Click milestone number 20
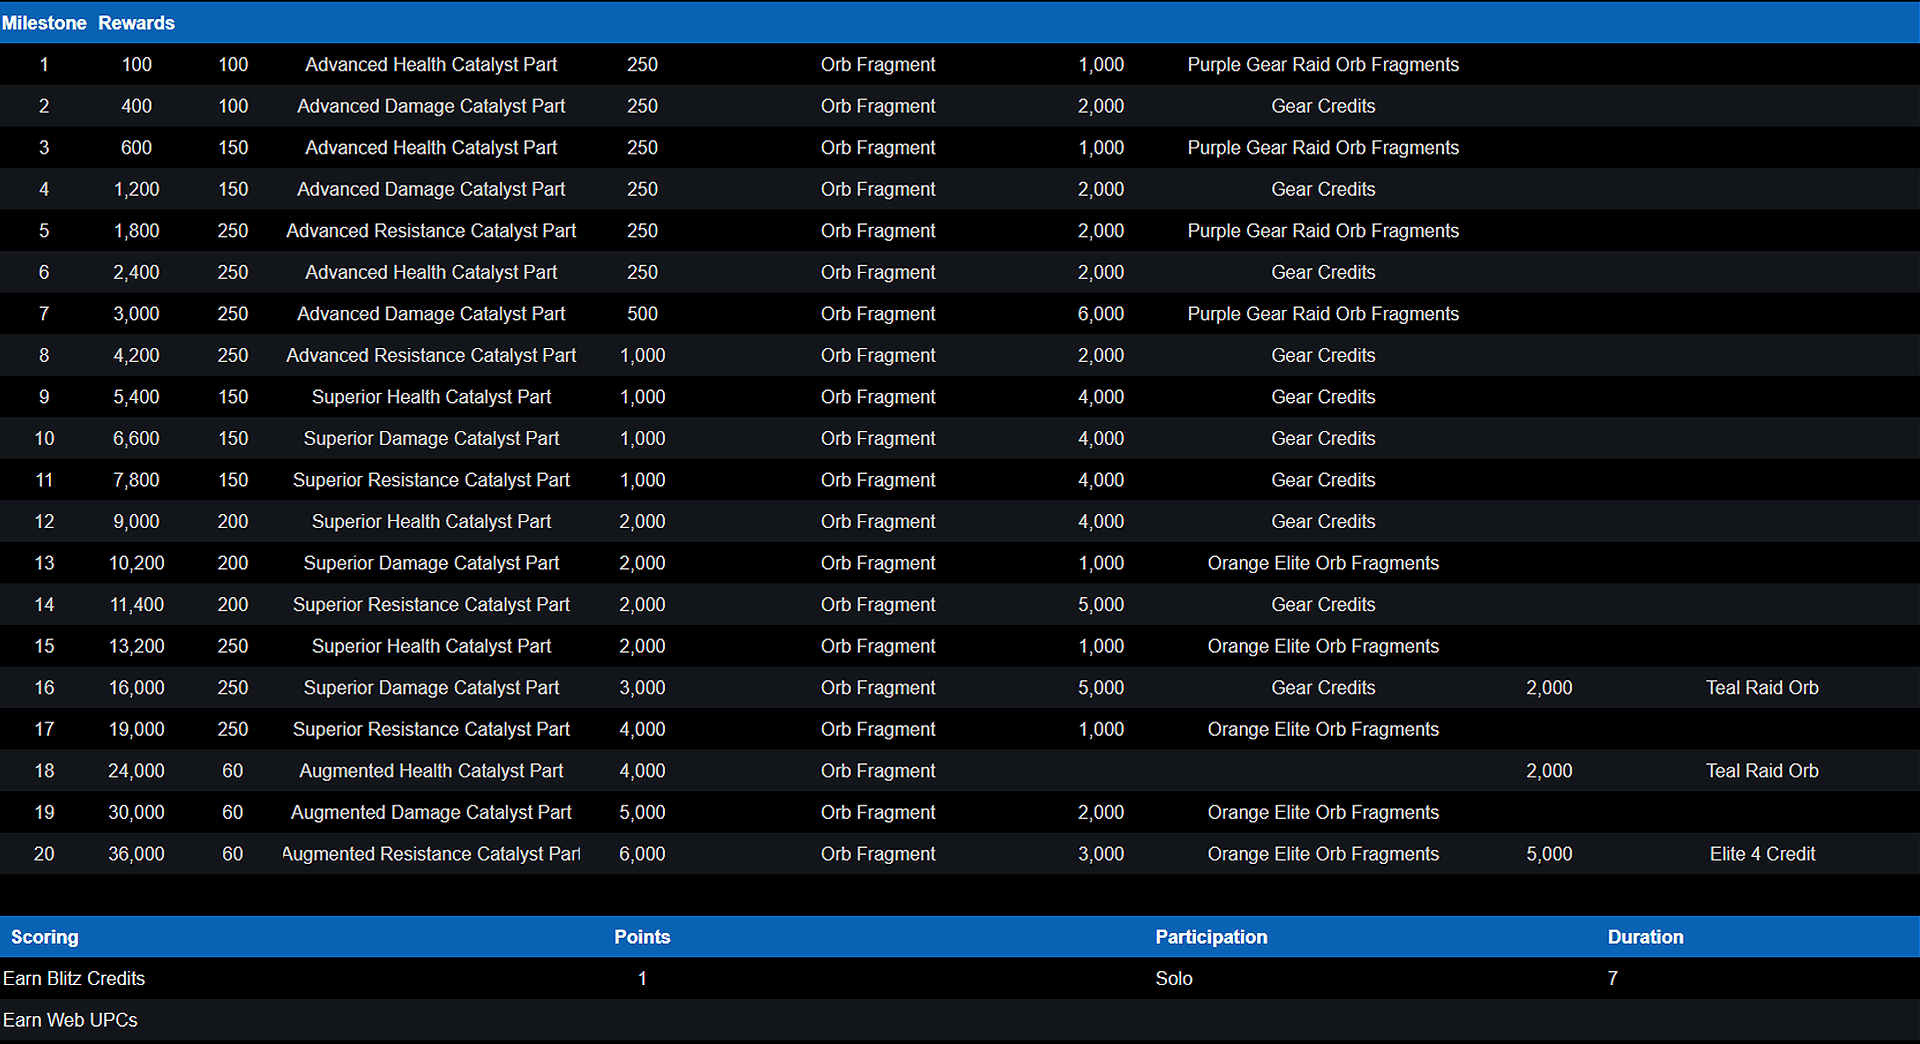 (x=44, y=854)
